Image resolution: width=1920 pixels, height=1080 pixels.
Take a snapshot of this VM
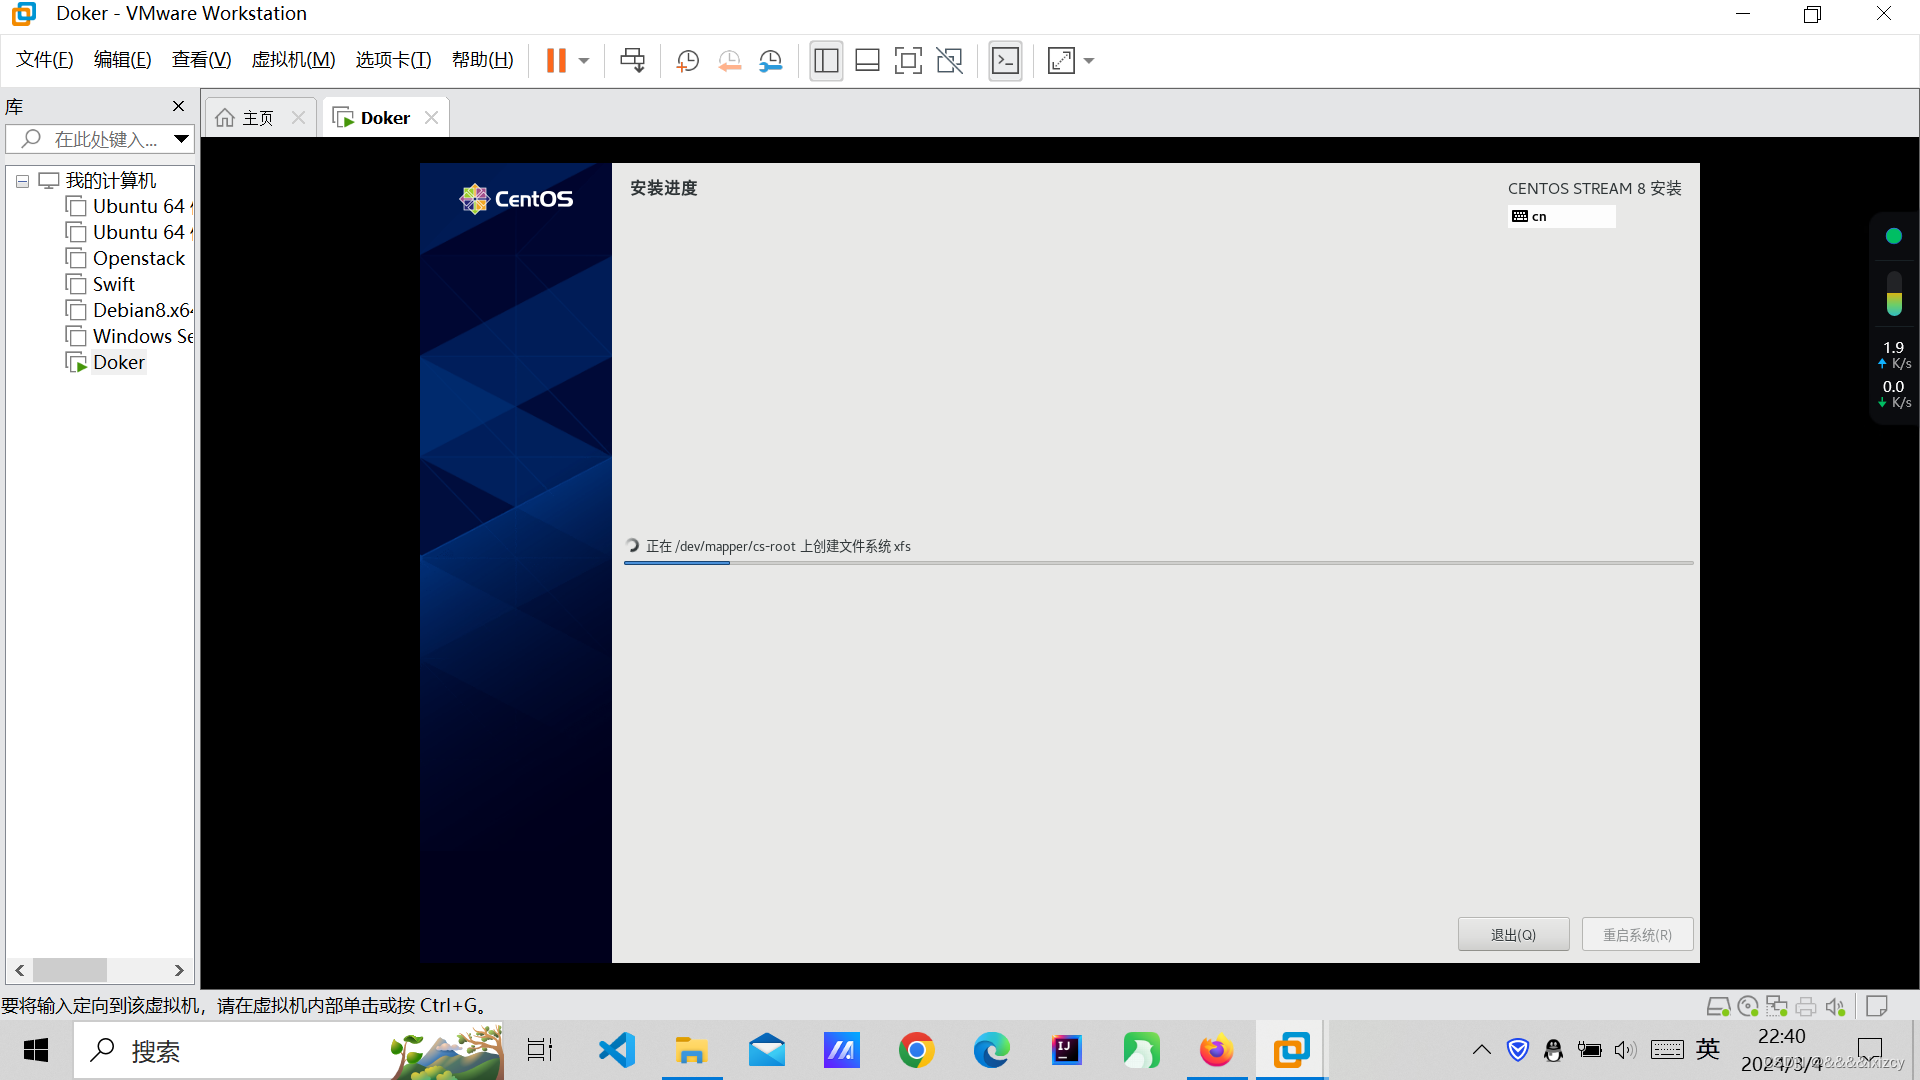pos(687,61)
